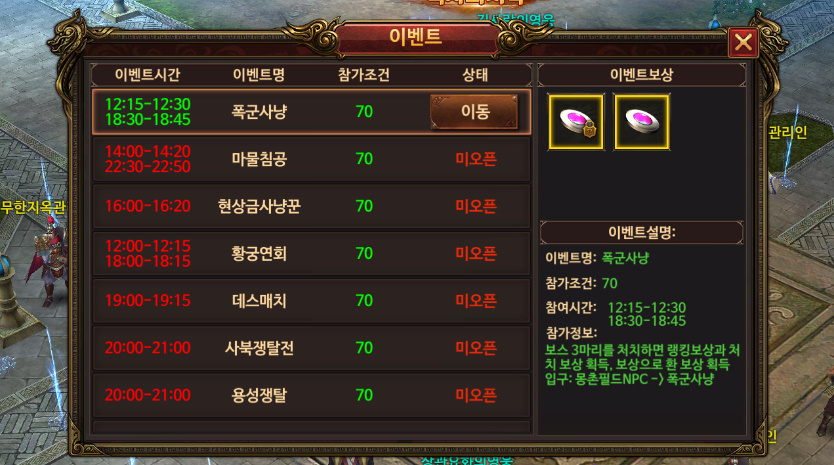Click the locked pink gem reward icon
This screenshot has width=834, height=465.
(x=577, y=122)
